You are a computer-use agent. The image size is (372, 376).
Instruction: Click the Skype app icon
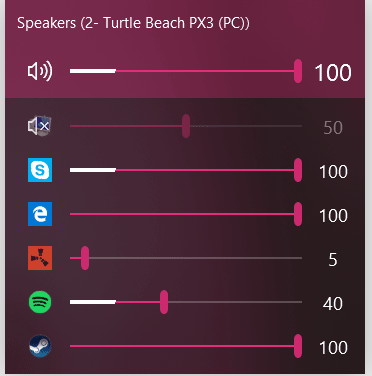point(40,170)
